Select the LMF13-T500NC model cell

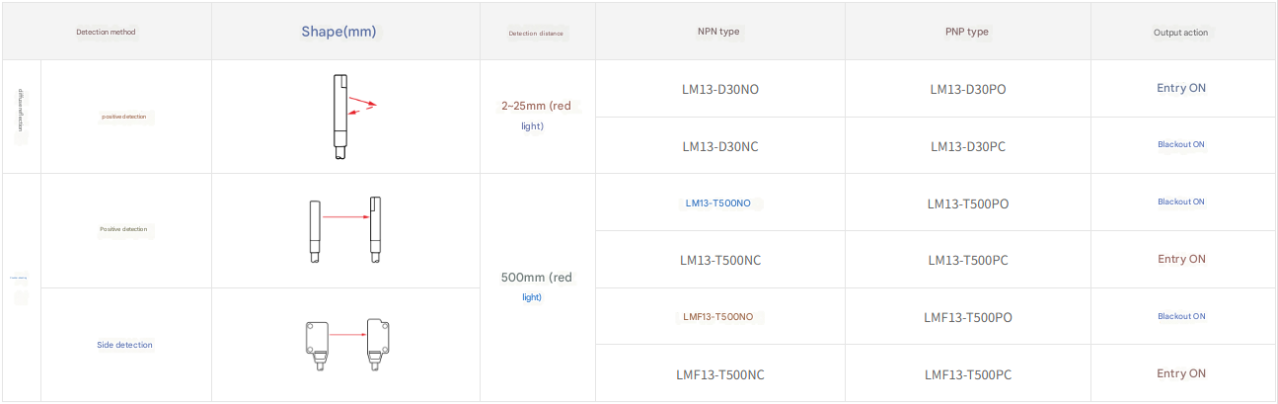[720, 374]
